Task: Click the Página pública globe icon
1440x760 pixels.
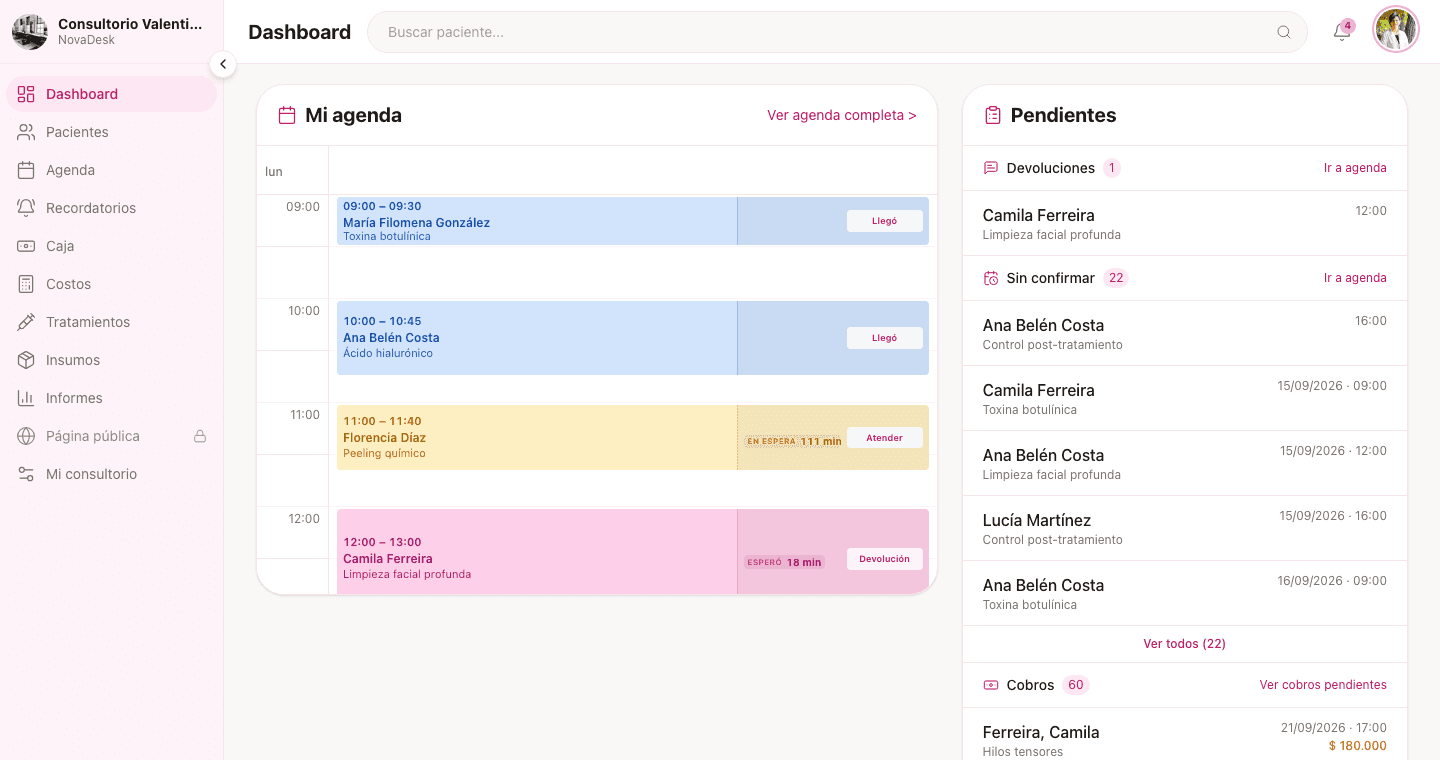Action: click(26, 436)
